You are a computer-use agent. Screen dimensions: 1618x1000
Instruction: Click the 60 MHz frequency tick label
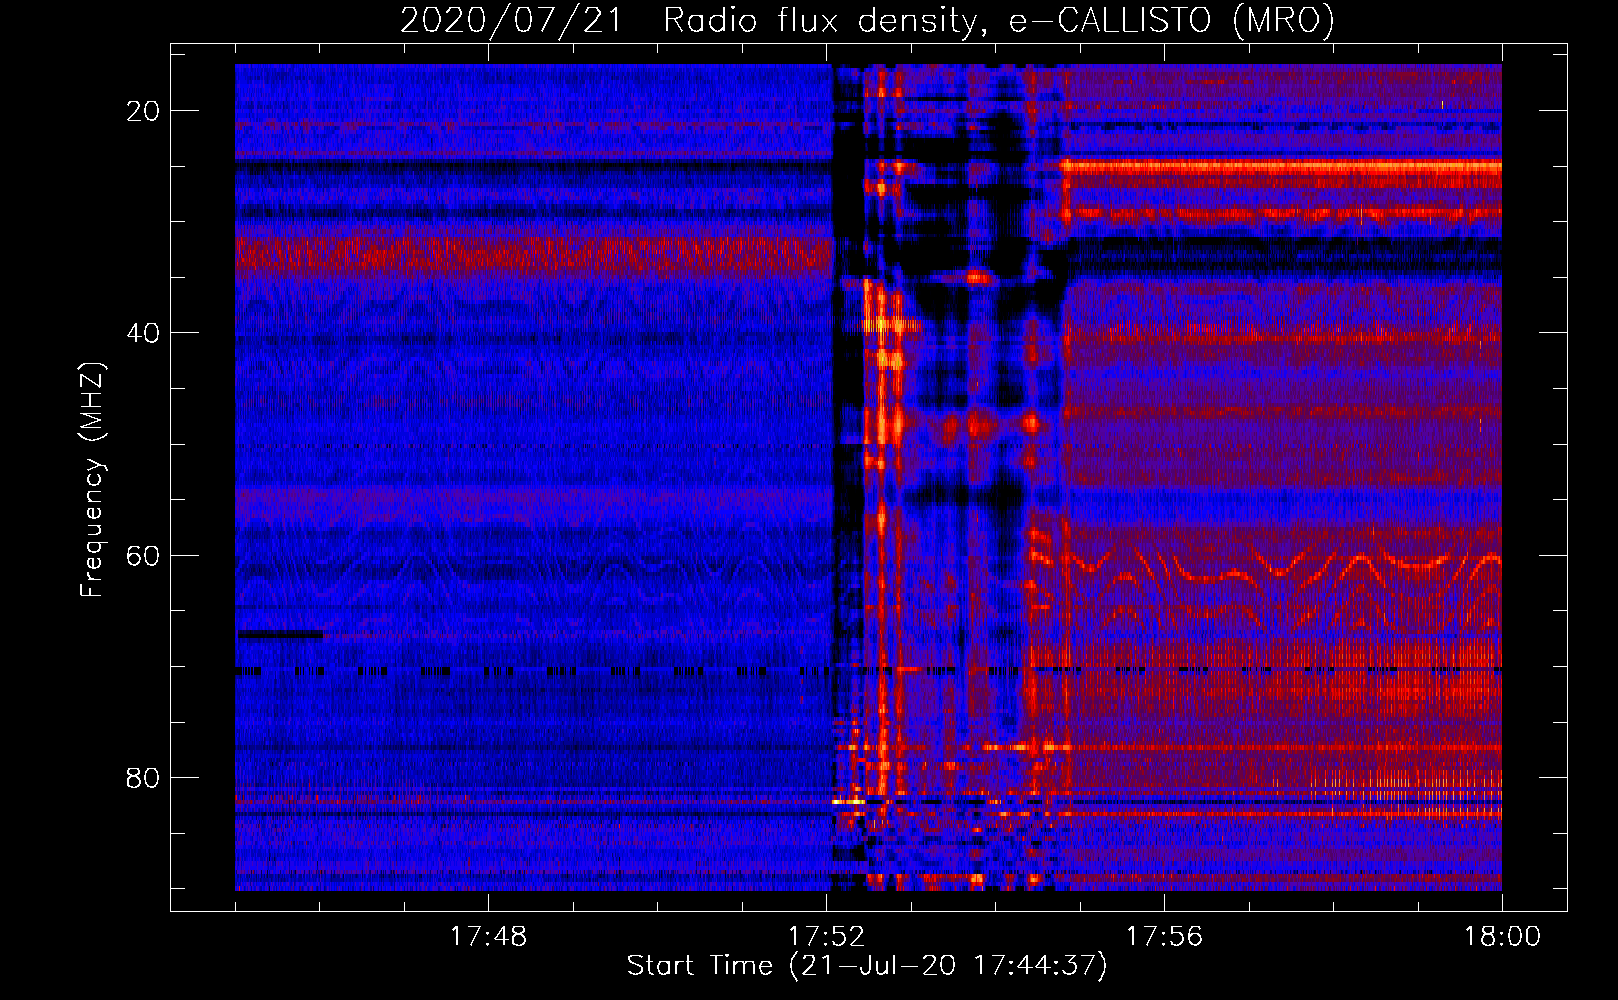click(143, 555)
